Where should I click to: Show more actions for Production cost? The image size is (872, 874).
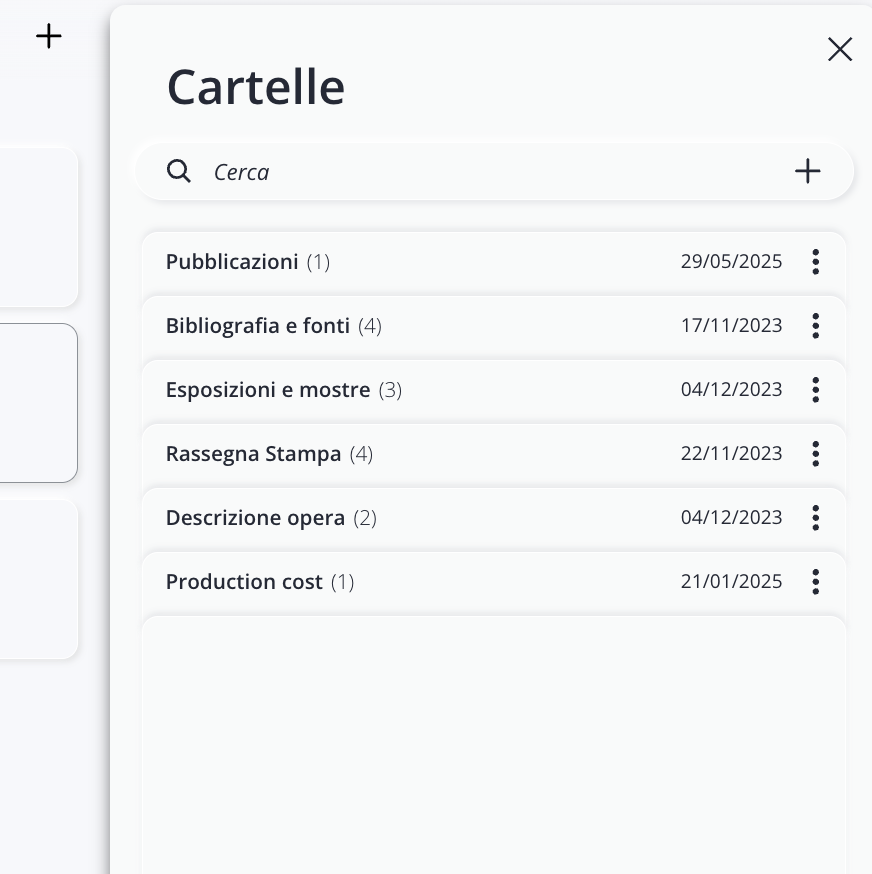point(816,582)
